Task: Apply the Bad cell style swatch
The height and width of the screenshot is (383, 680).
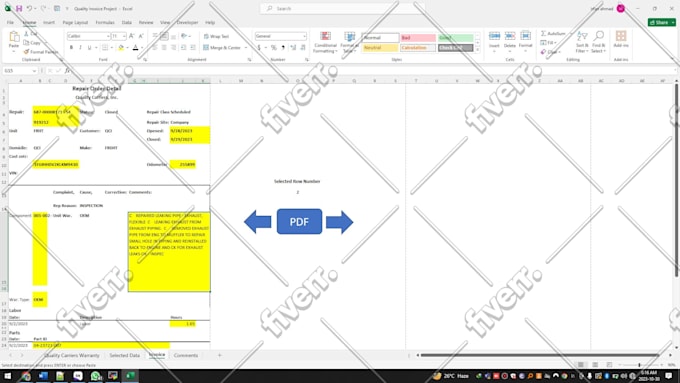Action: (418, 38)
